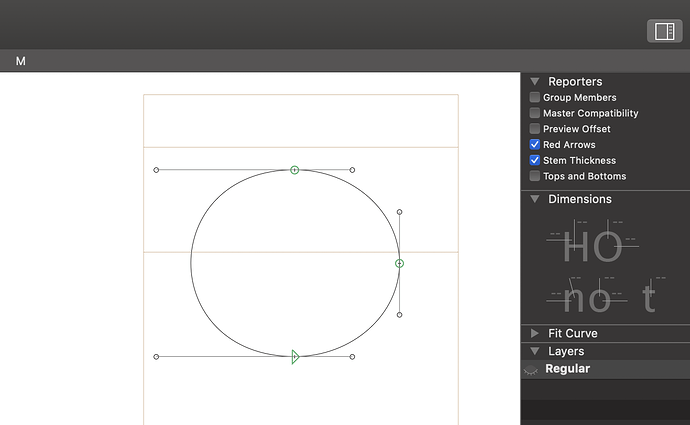The height and width of the screenshot is (425, 690).
Task: Enable the Tops and Bottoms reporter
Action: (x=535, y=176)
